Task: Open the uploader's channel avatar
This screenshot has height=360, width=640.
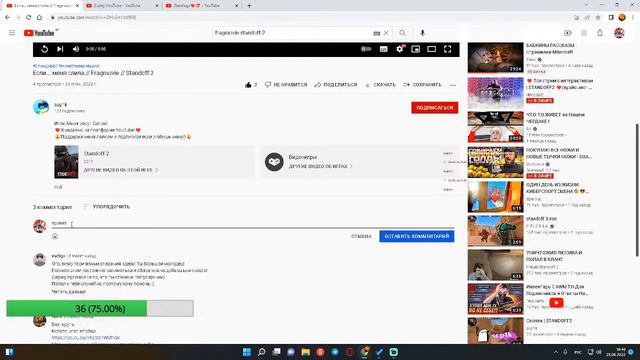Action: click(41, 107)
